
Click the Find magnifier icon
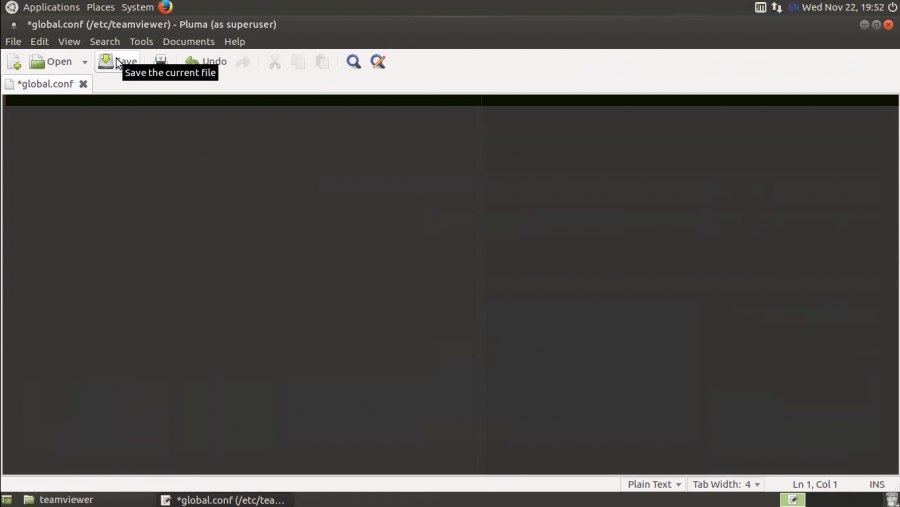(353, 62)
